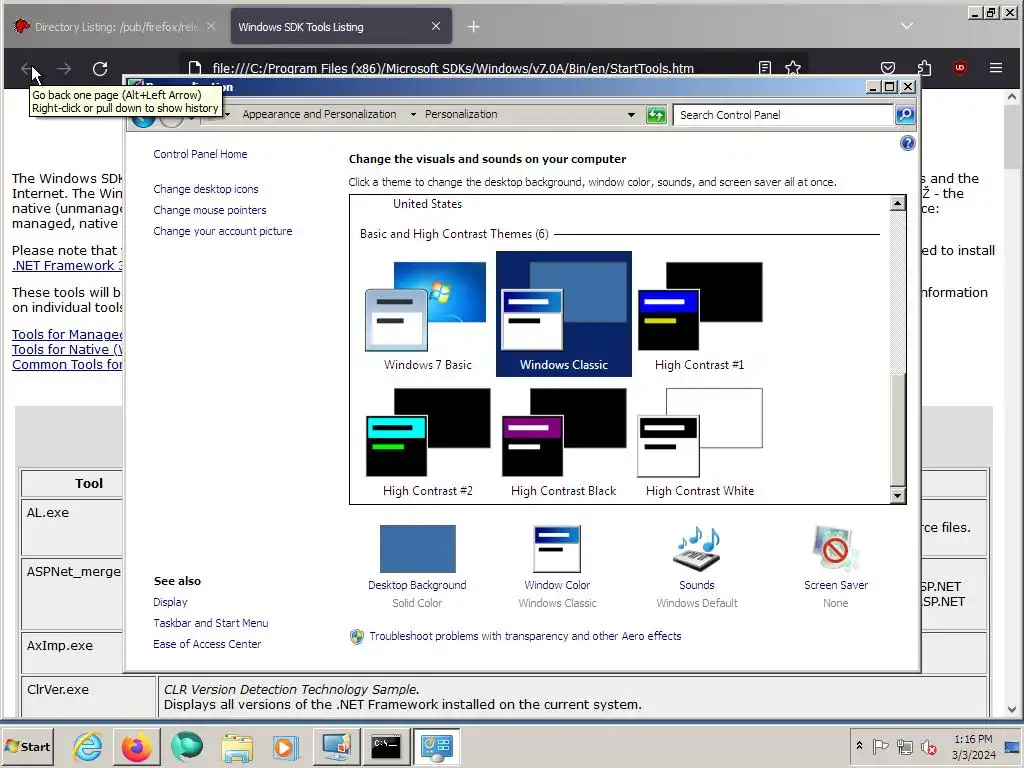Open Troubleshoot transparency and Aero effects link
The image size is (1024, 768).
point(525,636)
